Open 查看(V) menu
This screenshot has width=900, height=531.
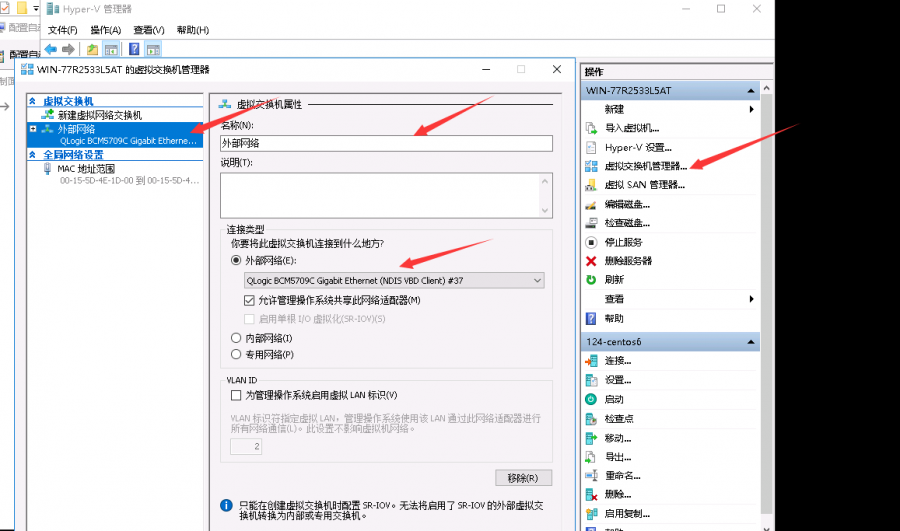[x=149, y=30]
